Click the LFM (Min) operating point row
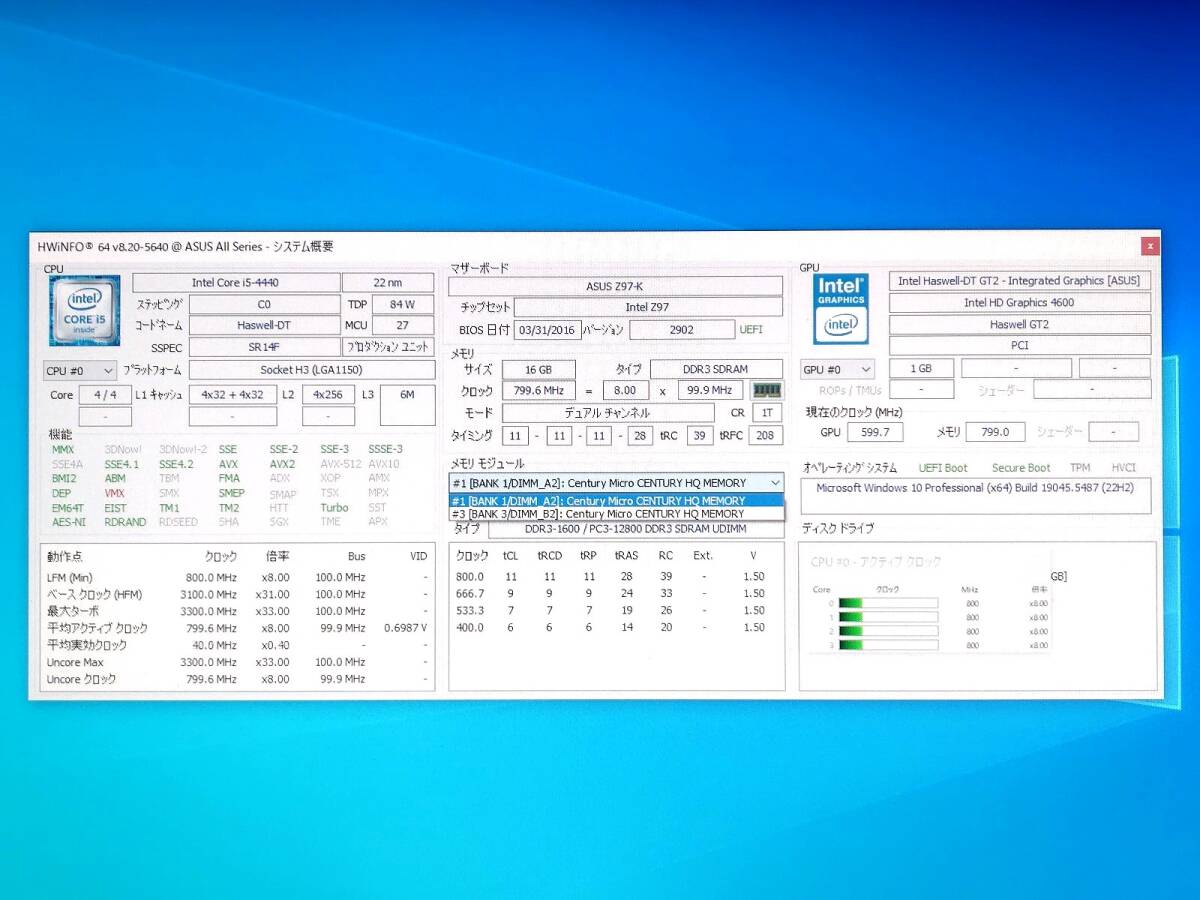 tap(238, 577)
